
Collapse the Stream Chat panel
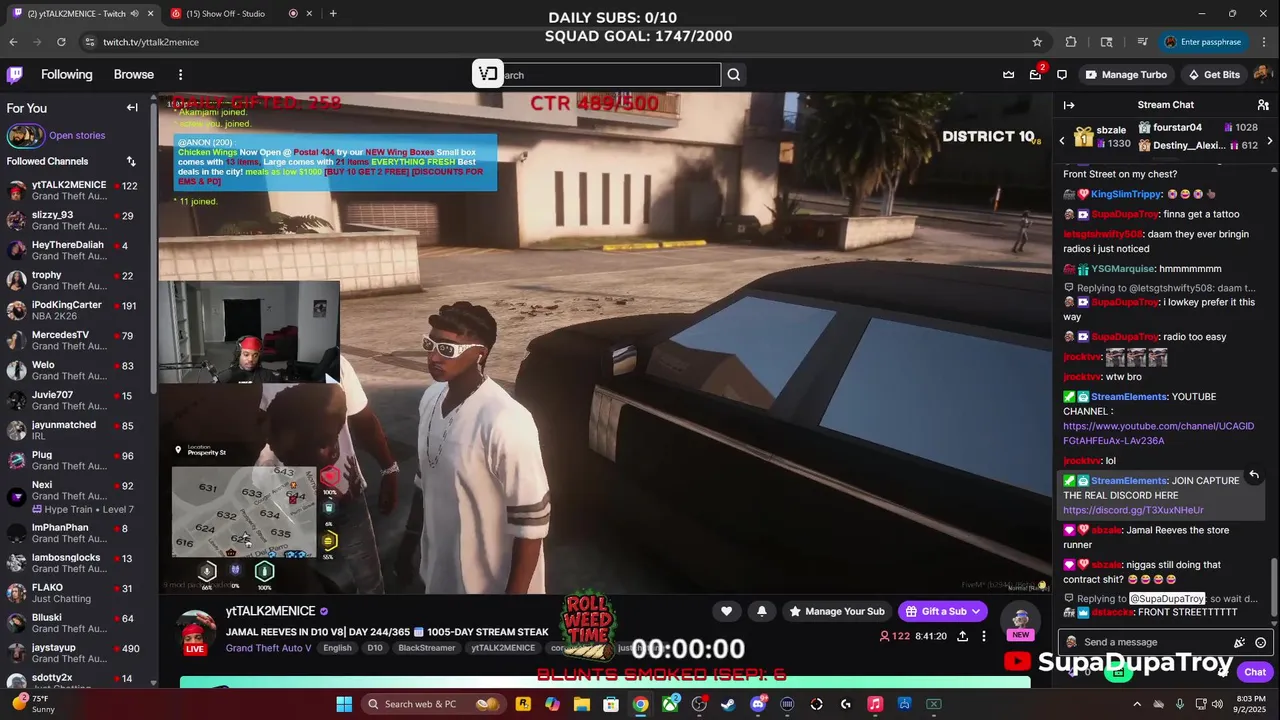(x=1069, y=105)
